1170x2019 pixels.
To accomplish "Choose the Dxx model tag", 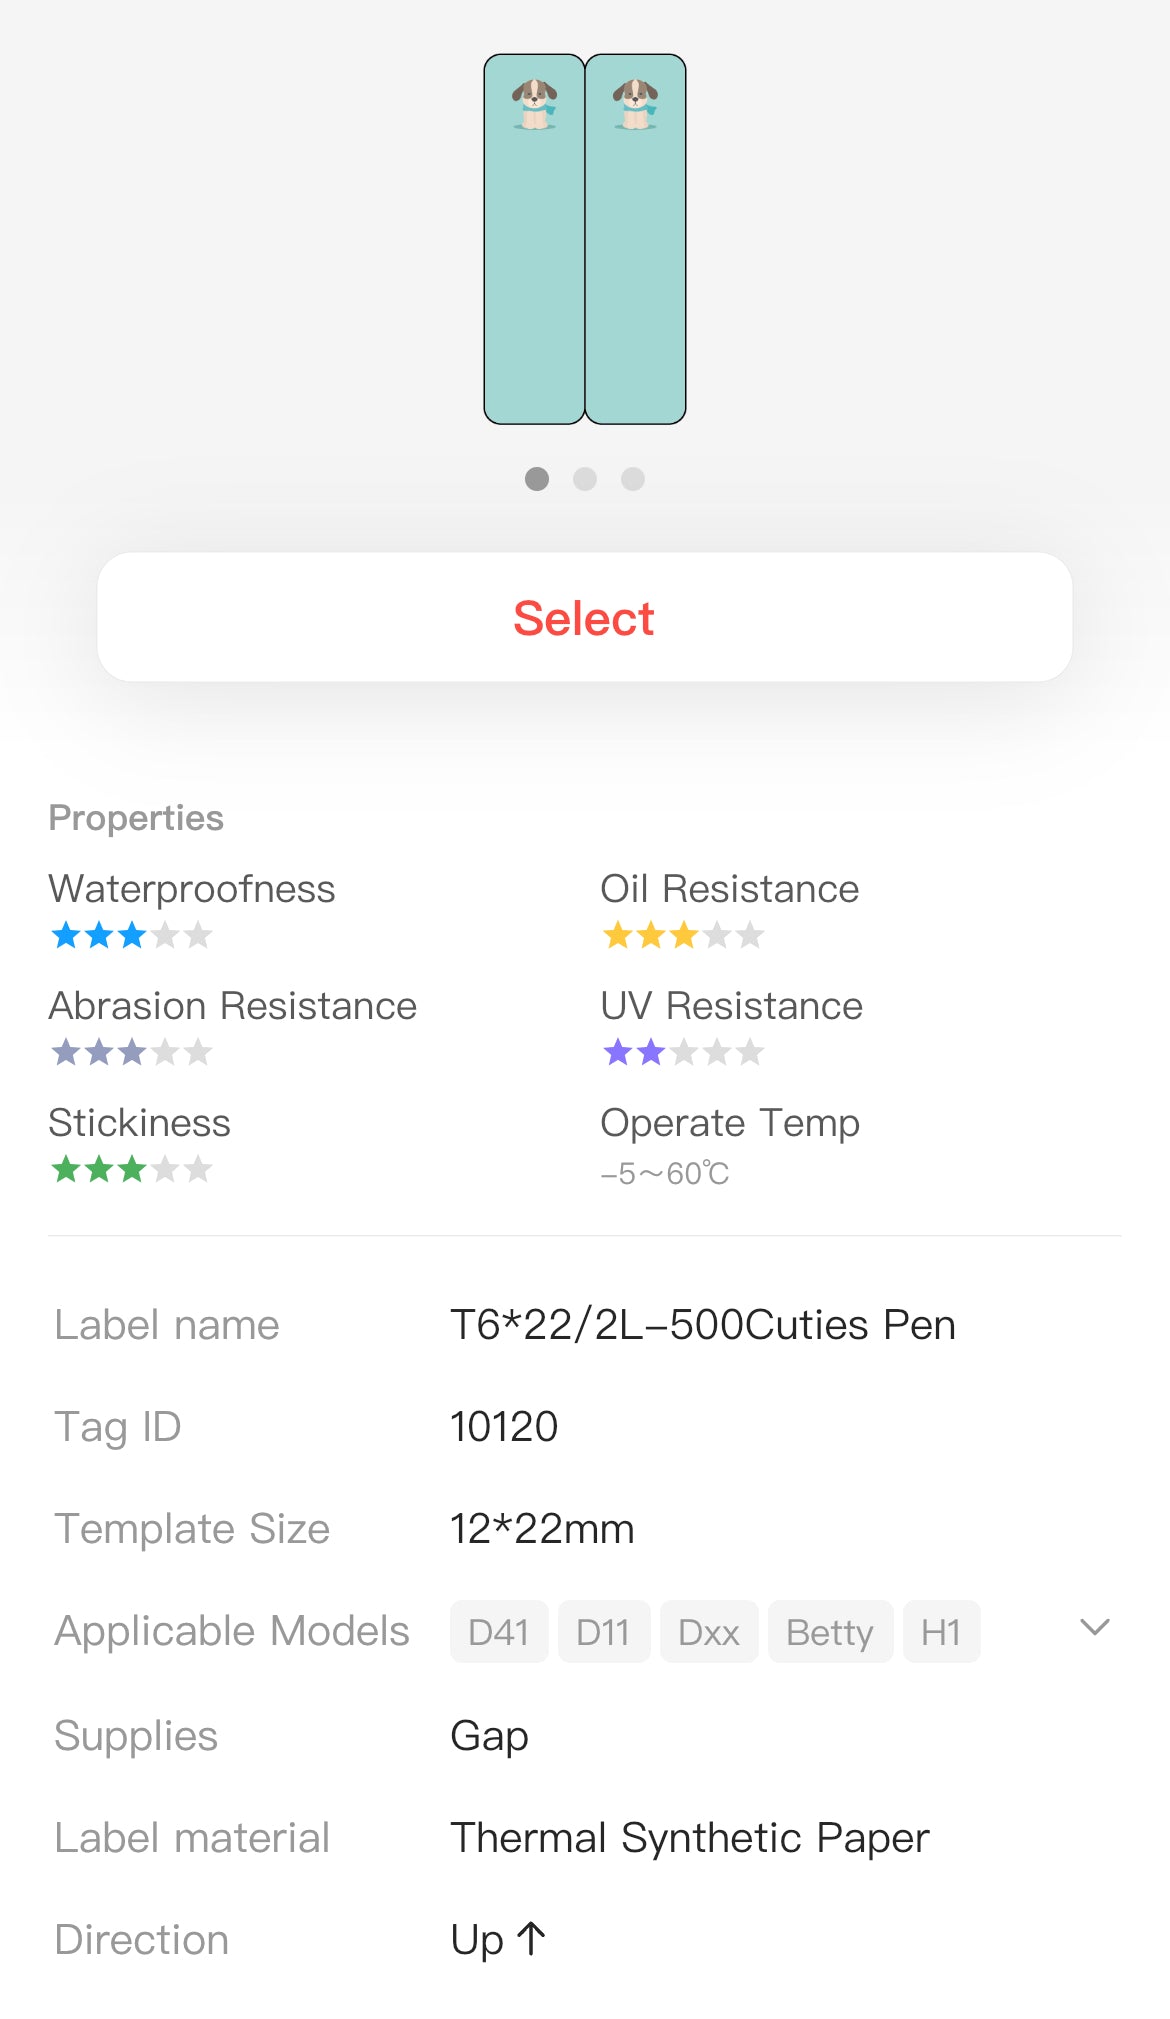I will point(708,1632).
